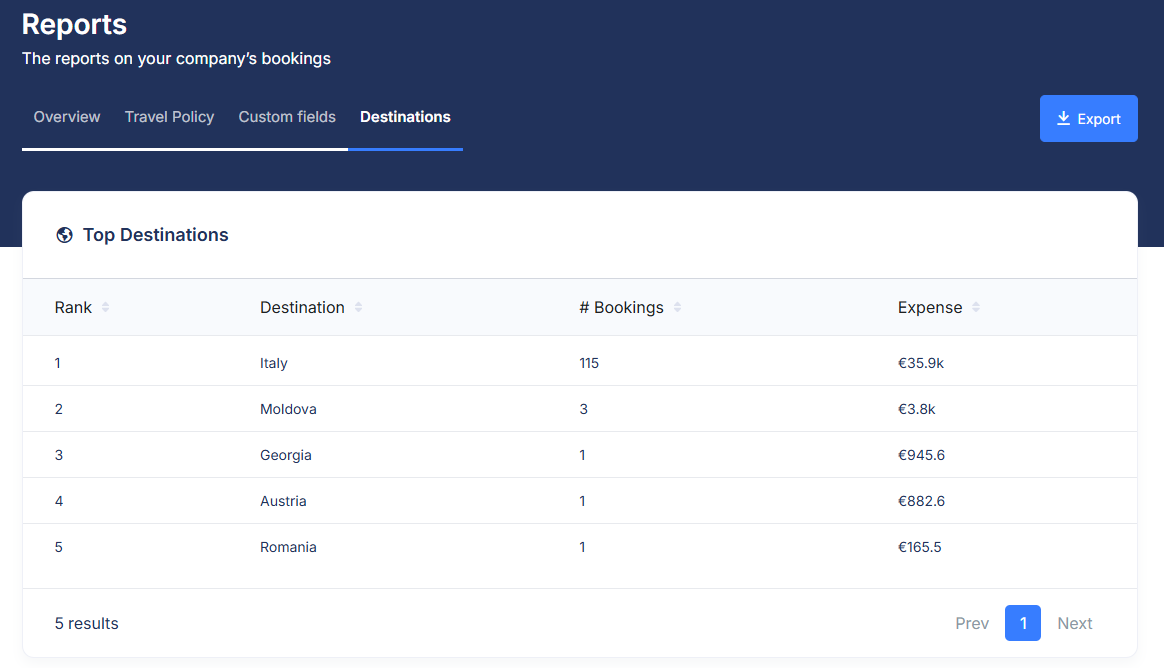Select page 1 in pagination
The image size is (1164, 668).
point(1023,623)
